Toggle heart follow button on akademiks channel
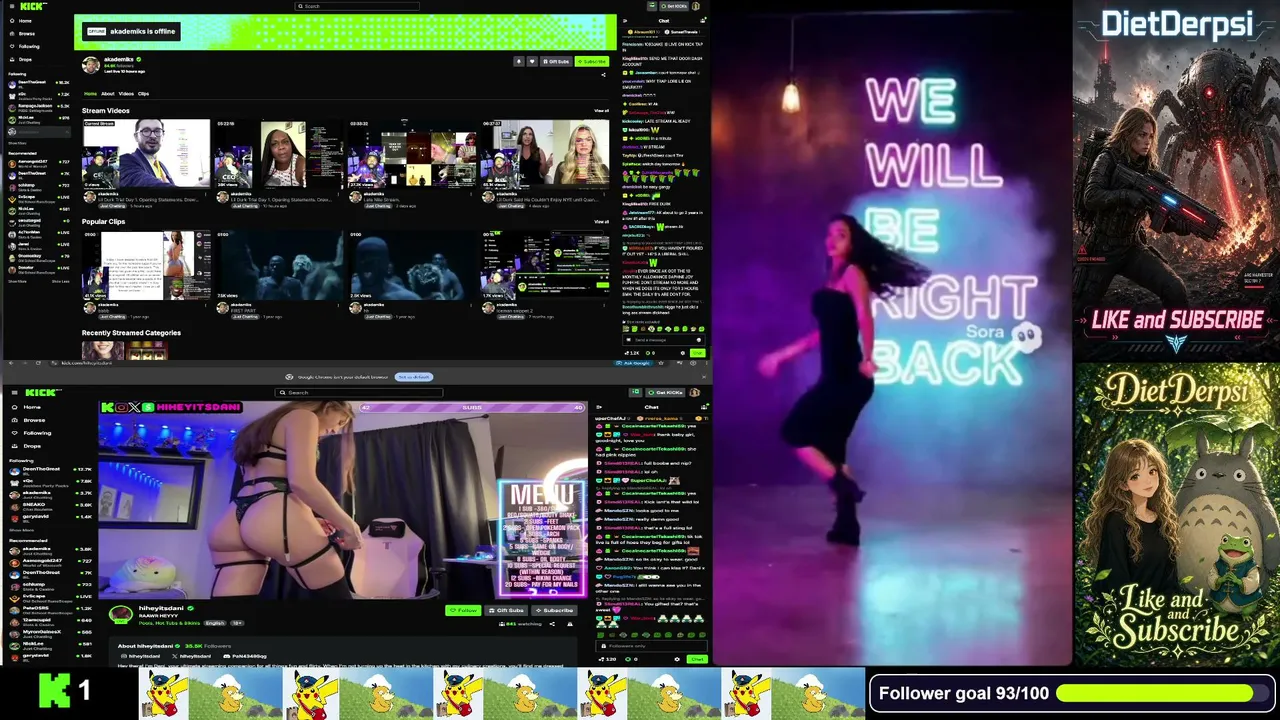Image resolution: width=1280 pixels, height=720 pixels. click(532, 61)
